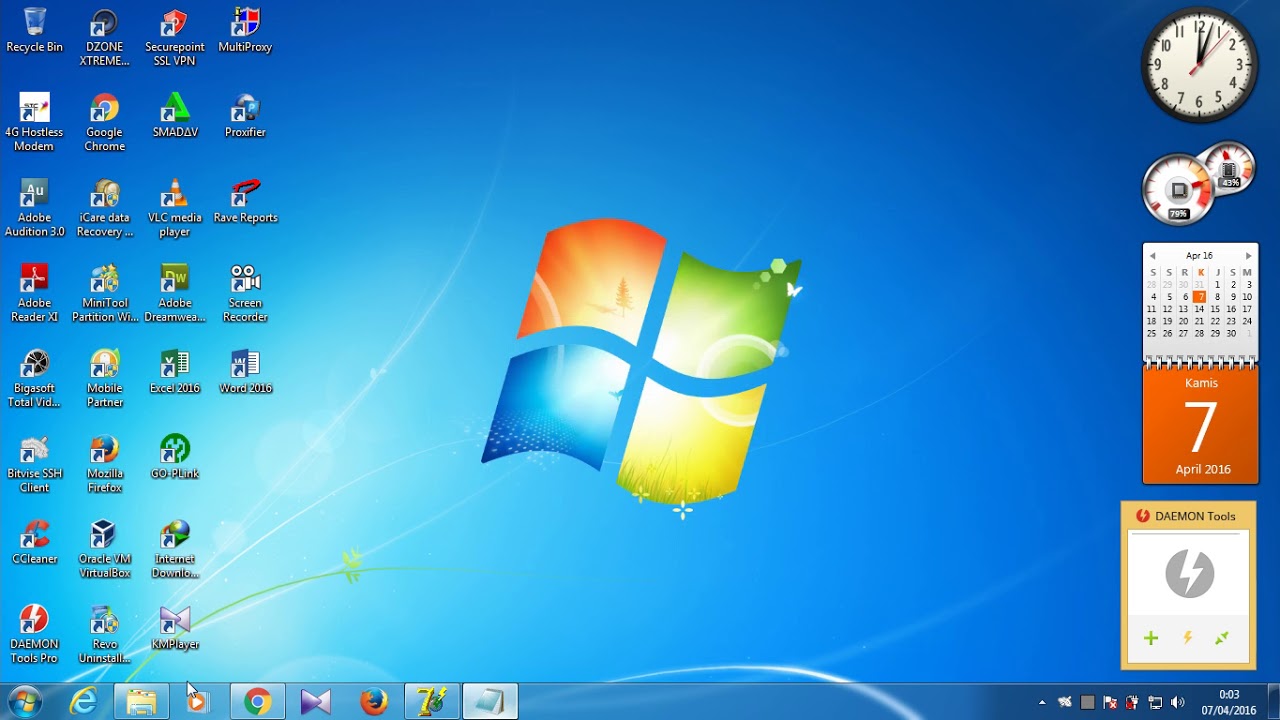
Task: Go to previous month in calendar gadget
Action: pyautogui.click(x=1152, y=256)
